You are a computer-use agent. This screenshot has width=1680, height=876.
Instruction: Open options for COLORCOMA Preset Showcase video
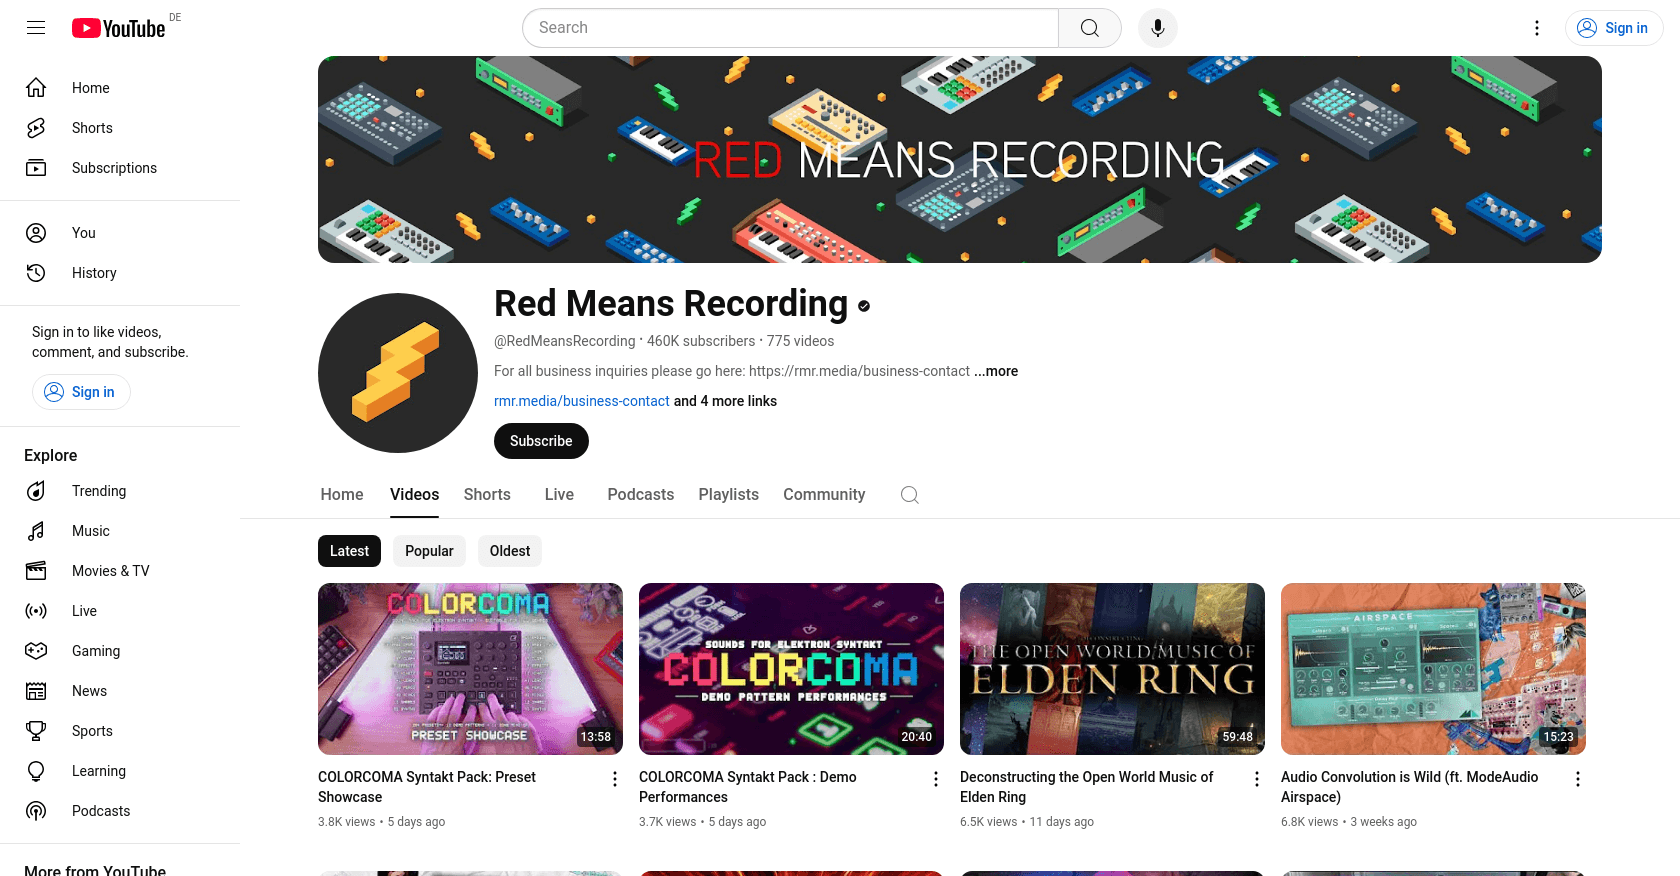[615, 779]
